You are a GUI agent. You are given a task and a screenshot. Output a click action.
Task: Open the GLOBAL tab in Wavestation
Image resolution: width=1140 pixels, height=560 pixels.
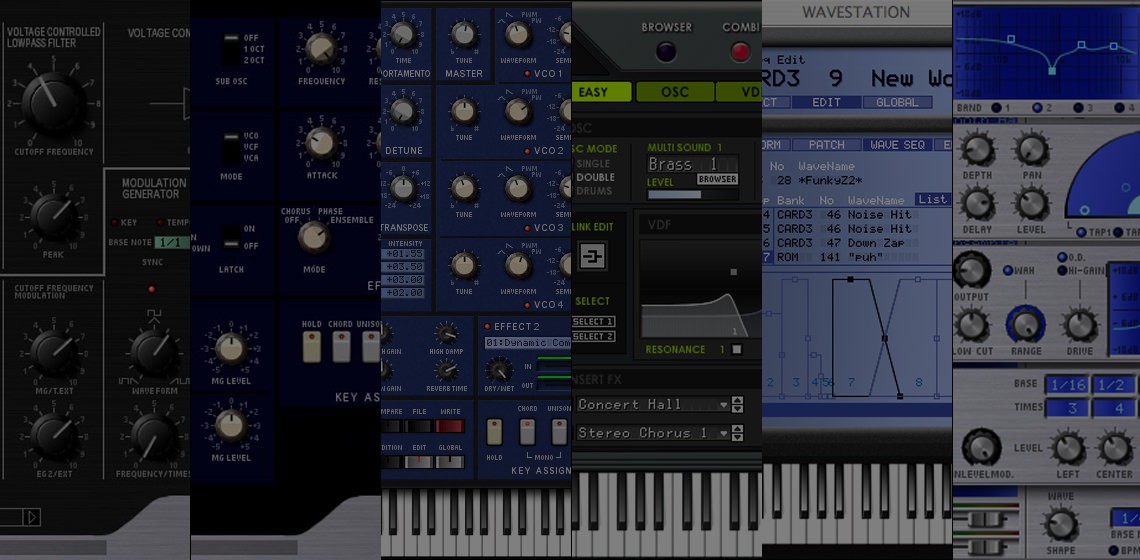tap(897, 103)
